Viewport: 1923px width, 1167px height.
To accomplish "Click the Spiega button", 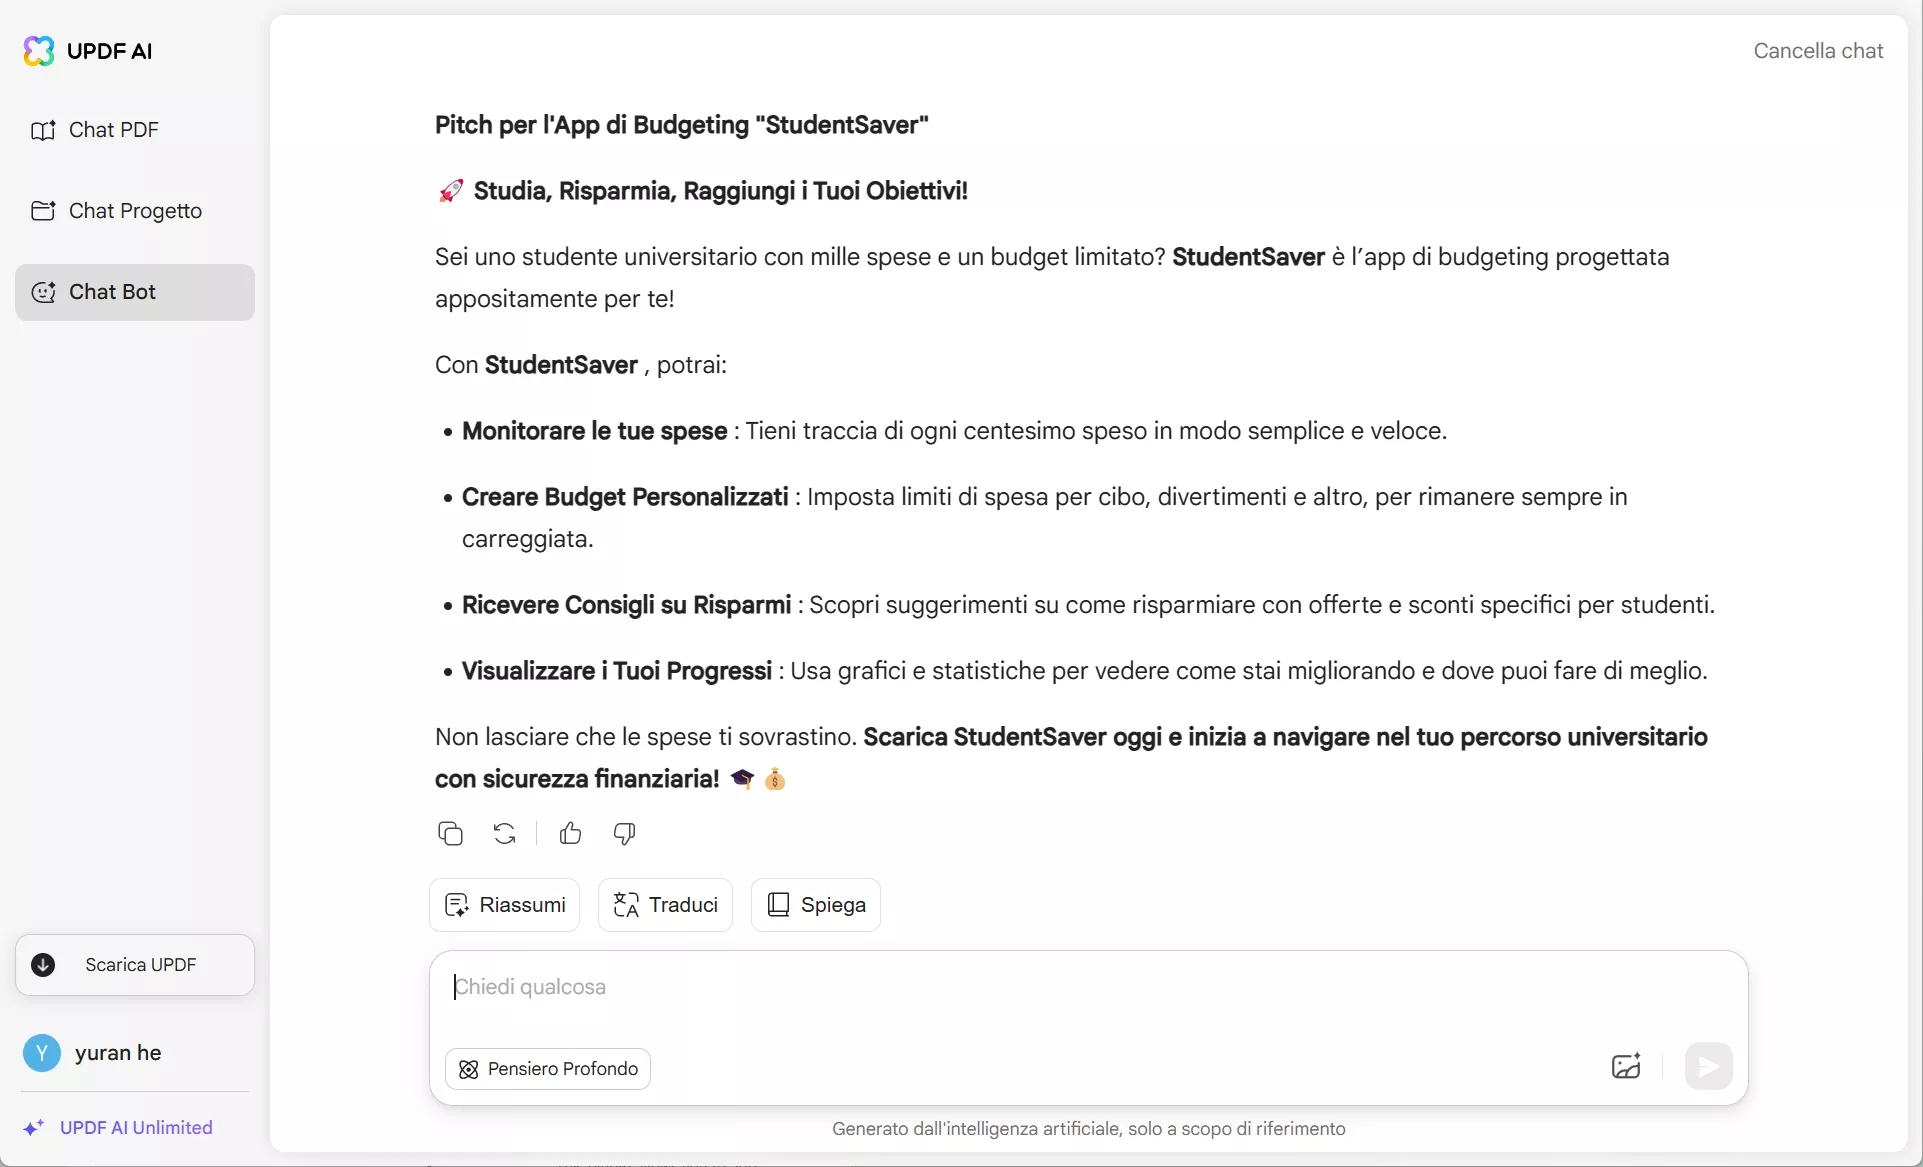I will [x=816, y=905].
